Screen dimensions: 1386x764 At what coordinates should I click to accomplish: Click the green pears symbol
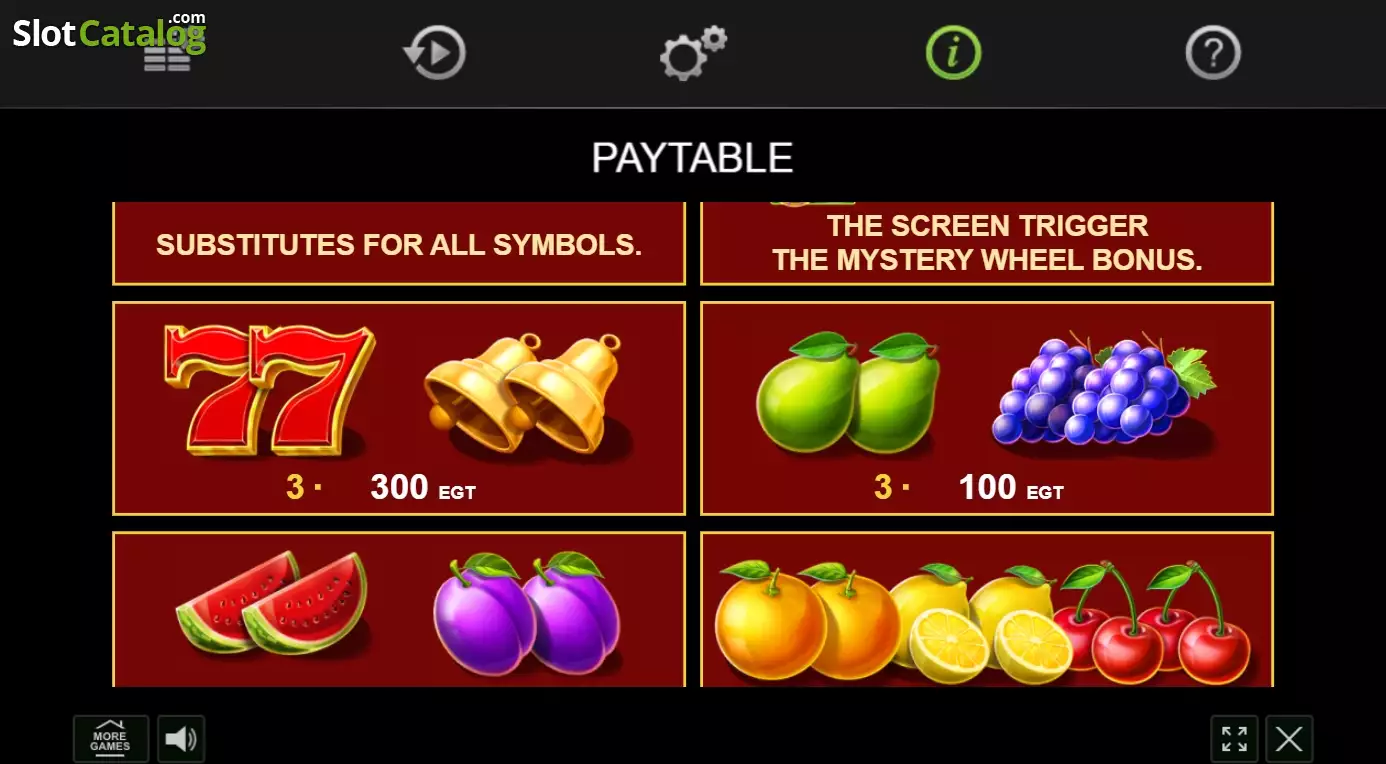(847, 392)
